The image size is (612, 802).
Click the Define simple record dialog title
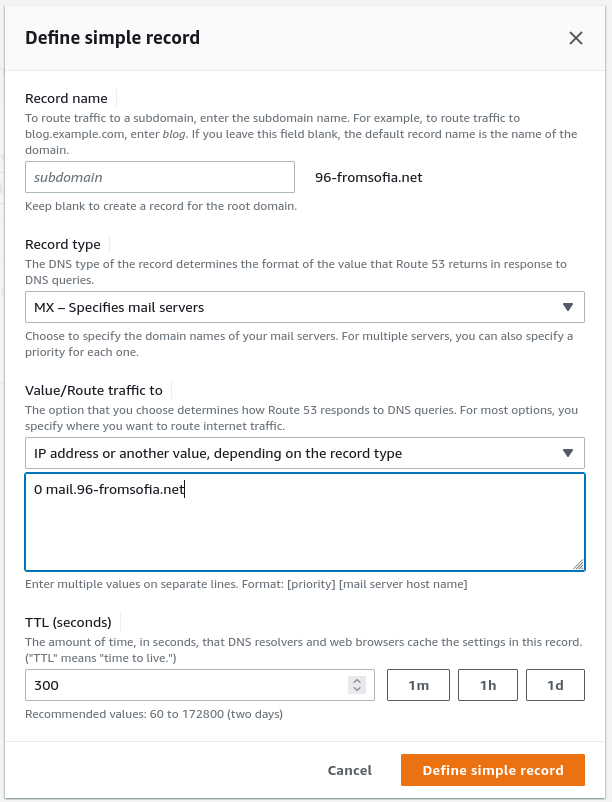click(112, 38)
